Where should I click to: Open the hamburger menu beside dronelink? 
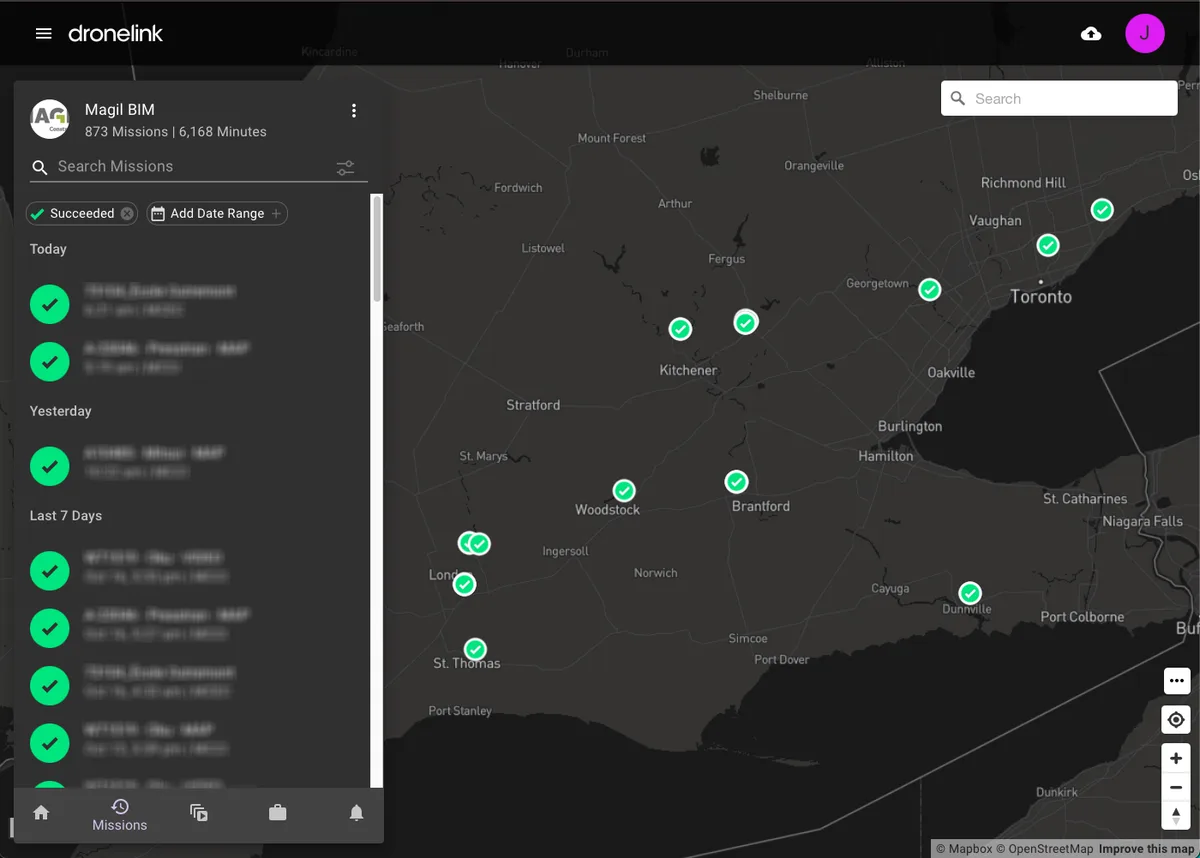pyautogui.click(x=43, y=34)
